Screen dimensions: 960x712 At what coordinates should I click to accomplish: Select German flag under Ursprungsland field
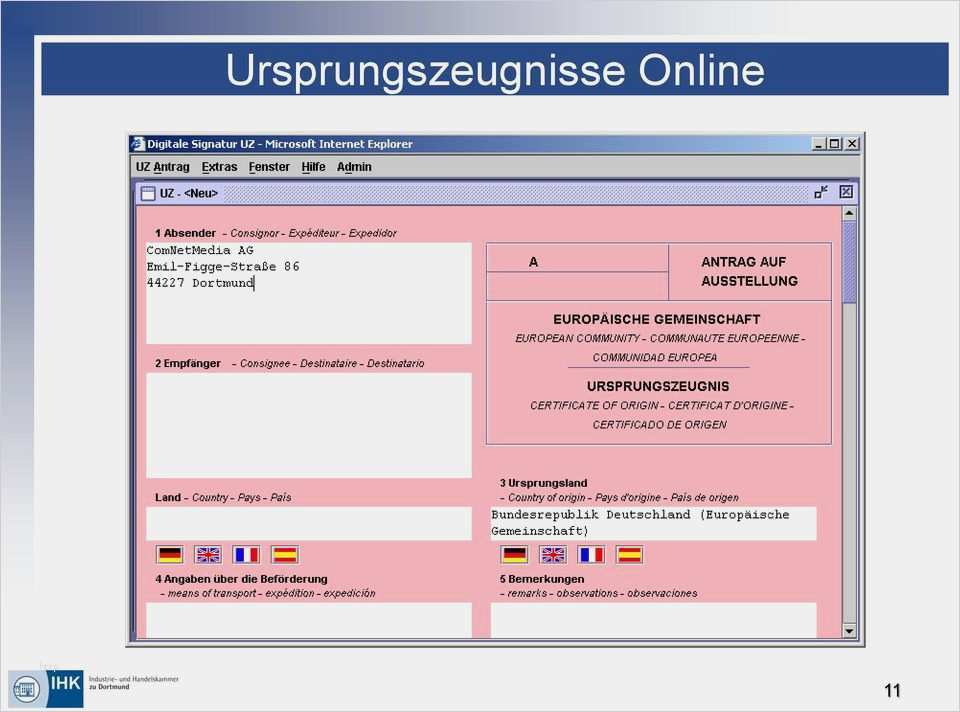coord(515,554)
